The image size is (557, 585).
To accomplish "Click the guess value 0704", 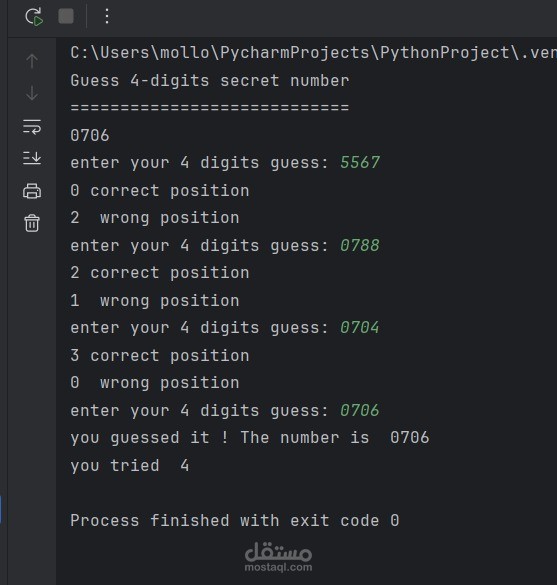I will pyautogui.click(x=360, y=328).
